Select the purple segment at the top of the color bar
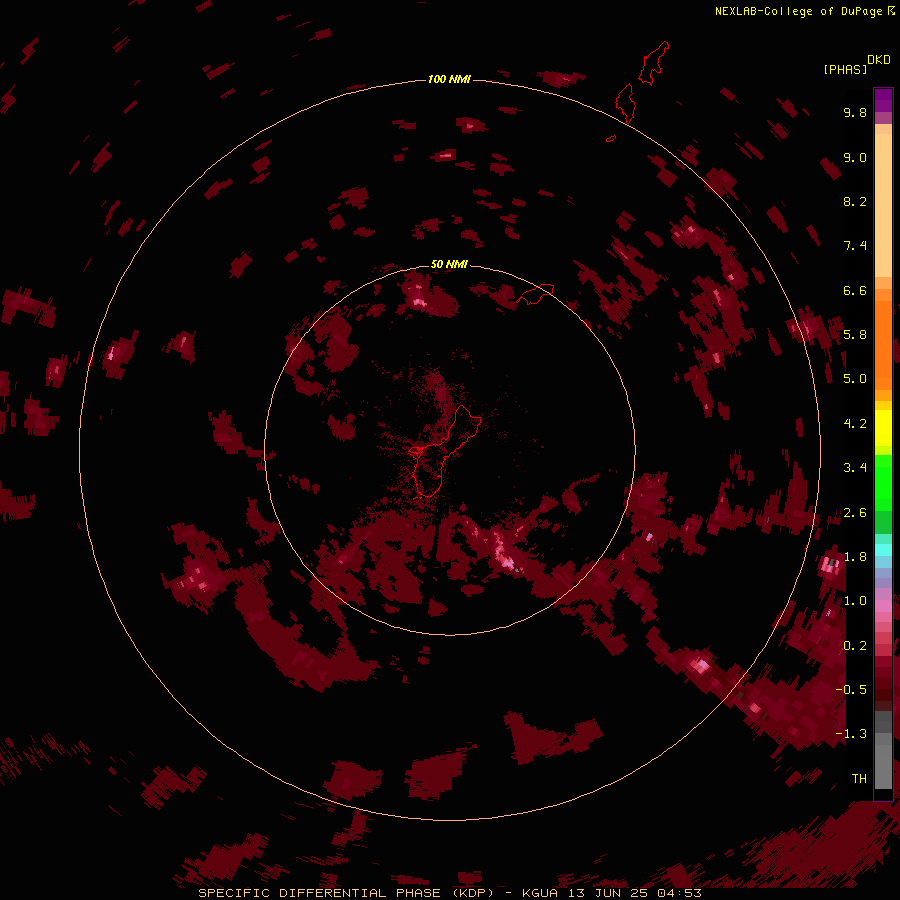 point(883,100)
